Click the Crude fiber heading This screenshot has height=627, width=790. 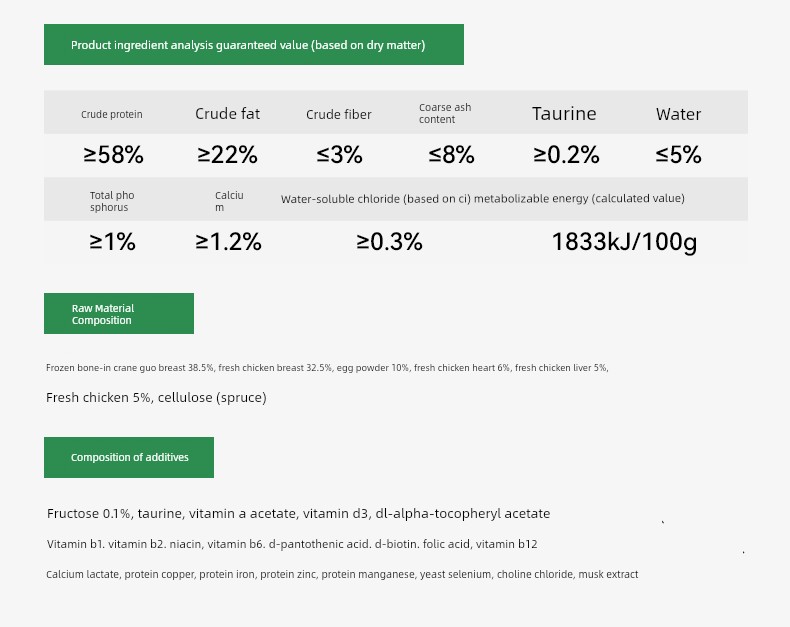338,115
